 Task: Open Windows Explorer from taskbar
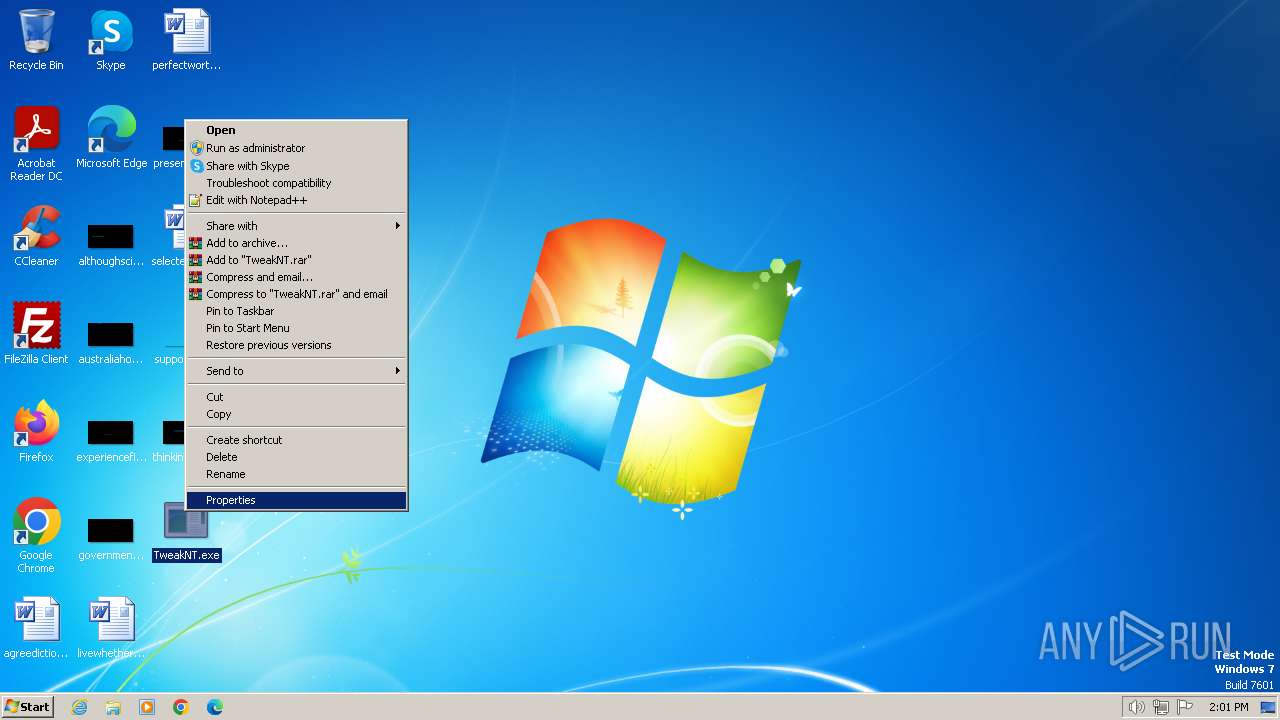tap(113, 707)
